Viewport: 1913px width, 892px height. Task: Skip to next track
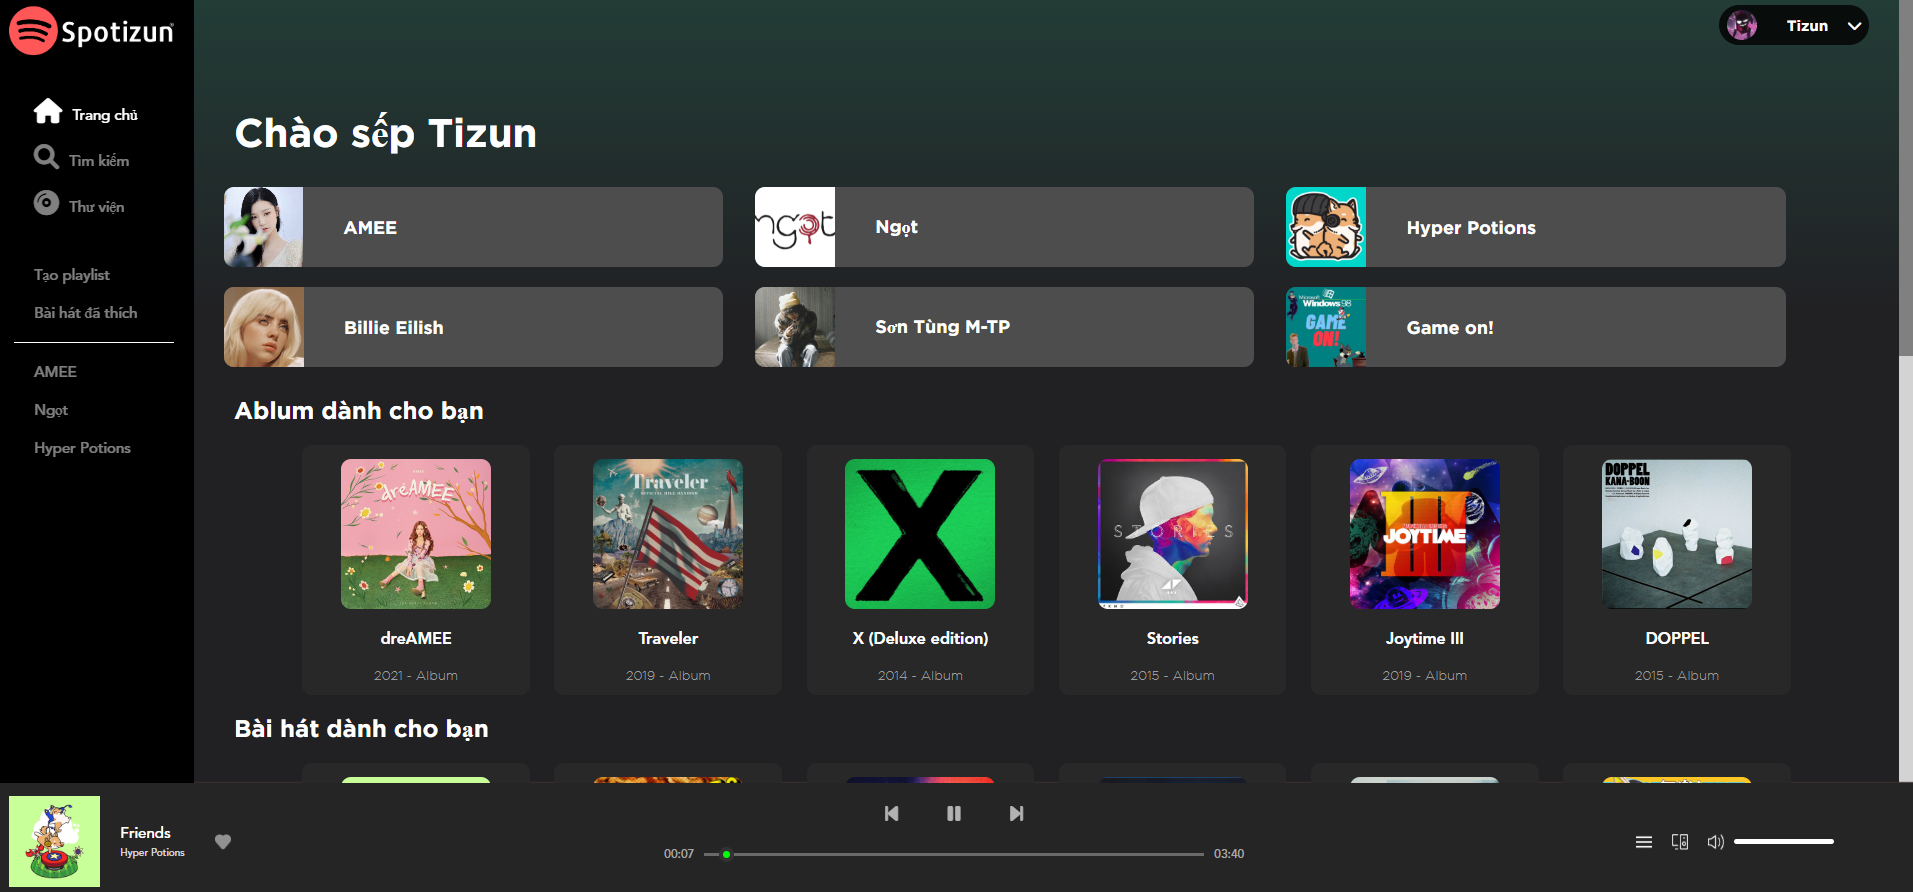pos(1016,814)
